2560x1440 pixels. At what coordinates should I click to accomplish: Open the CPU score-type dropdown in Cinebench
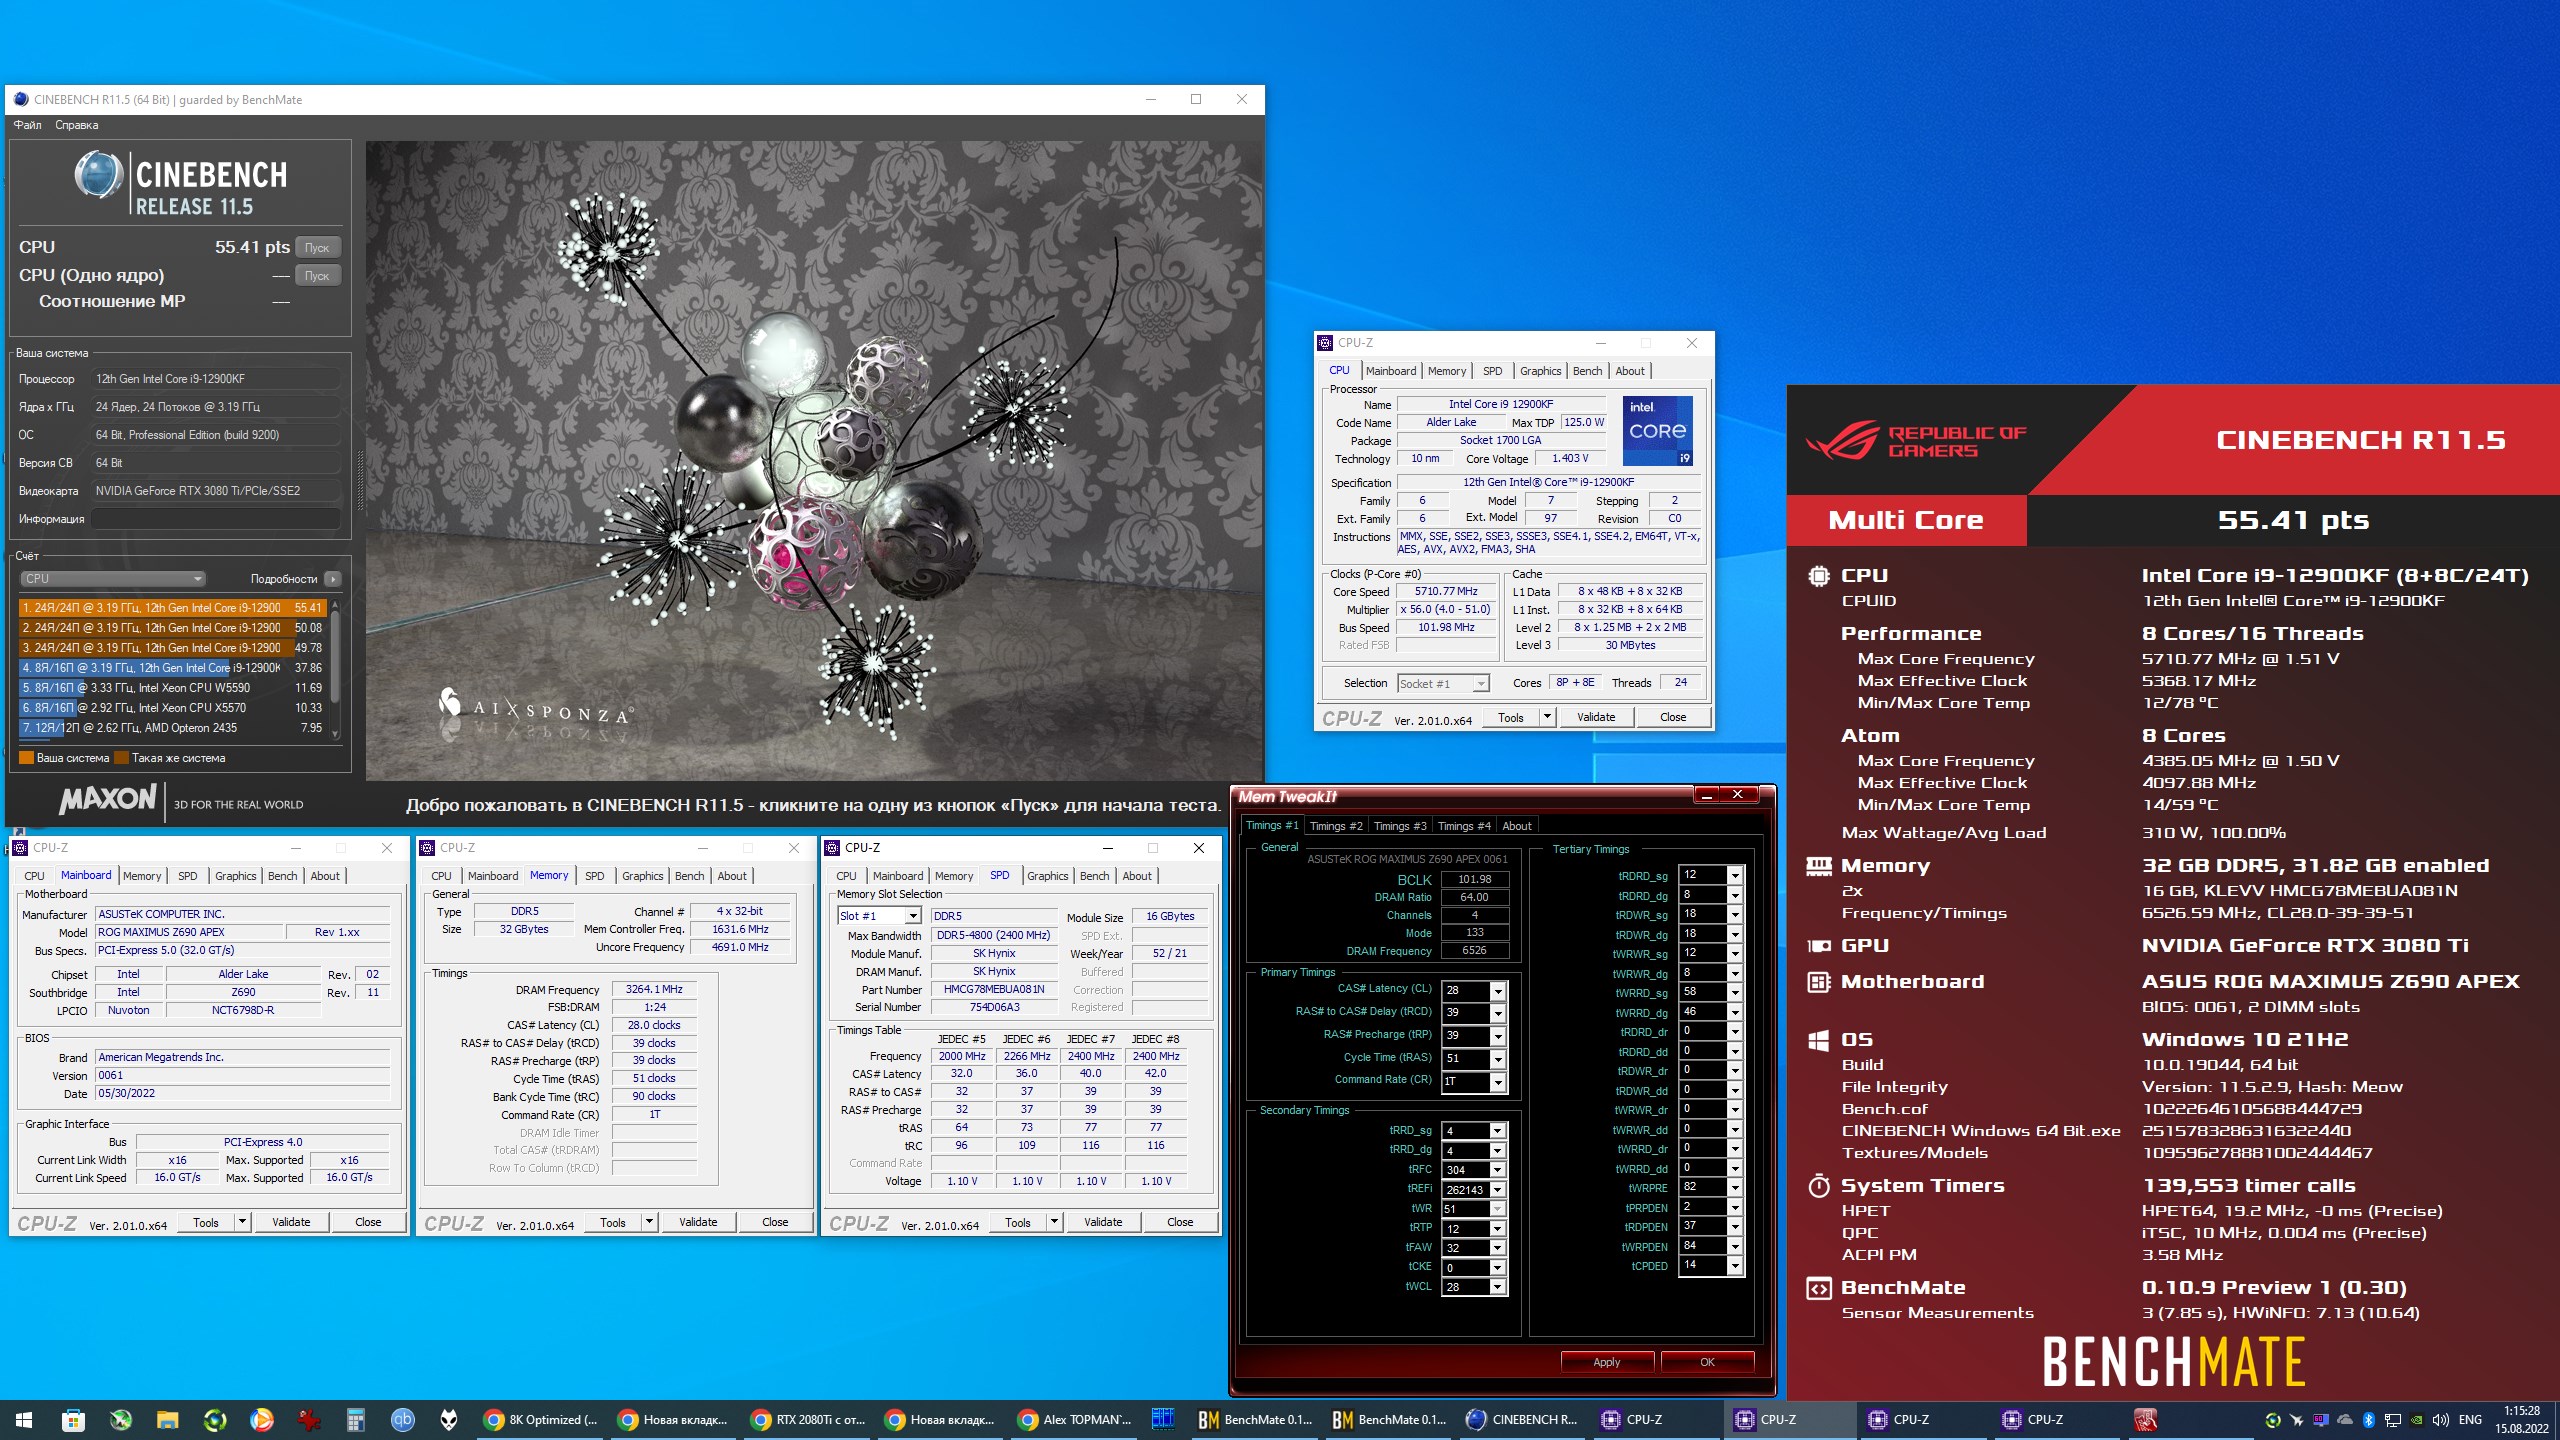(x=113, y=579)
